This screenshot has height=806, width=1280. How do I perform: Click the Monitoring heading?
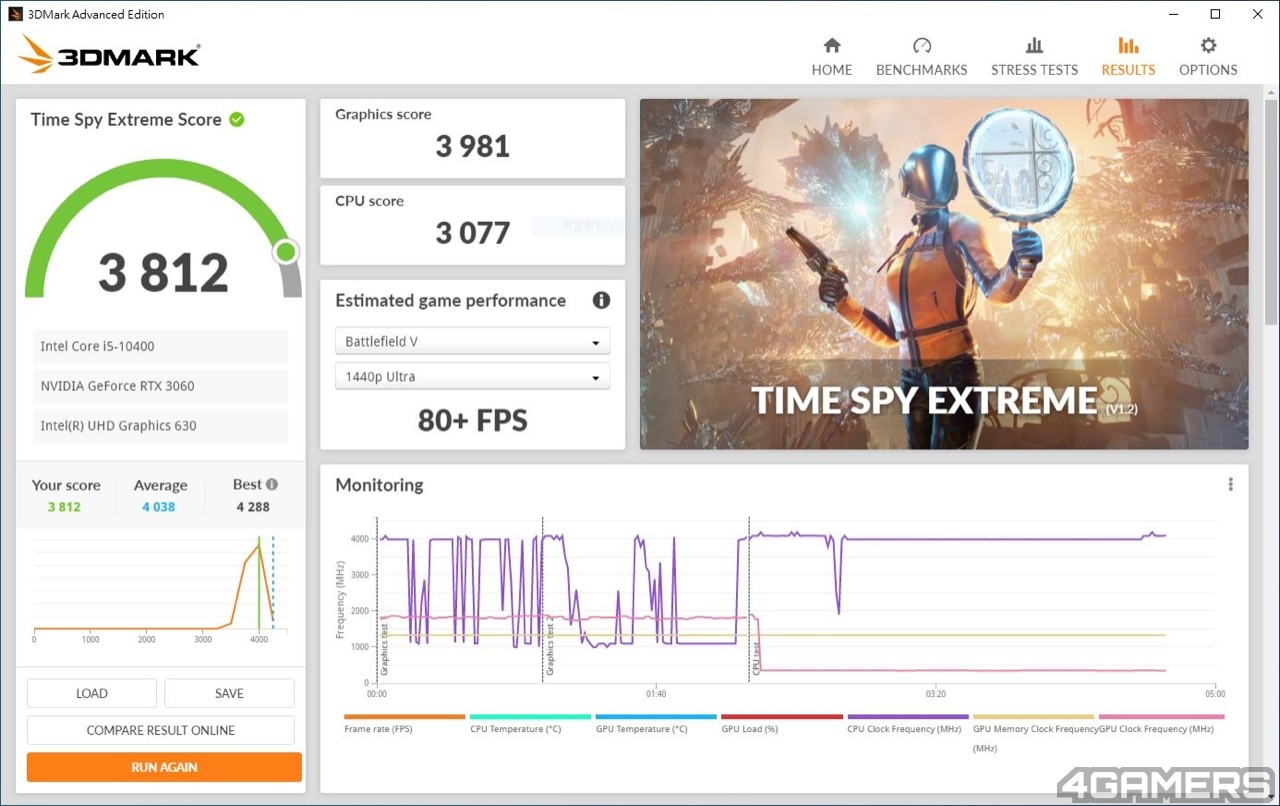pyautogui.click(x=379, y=485)
